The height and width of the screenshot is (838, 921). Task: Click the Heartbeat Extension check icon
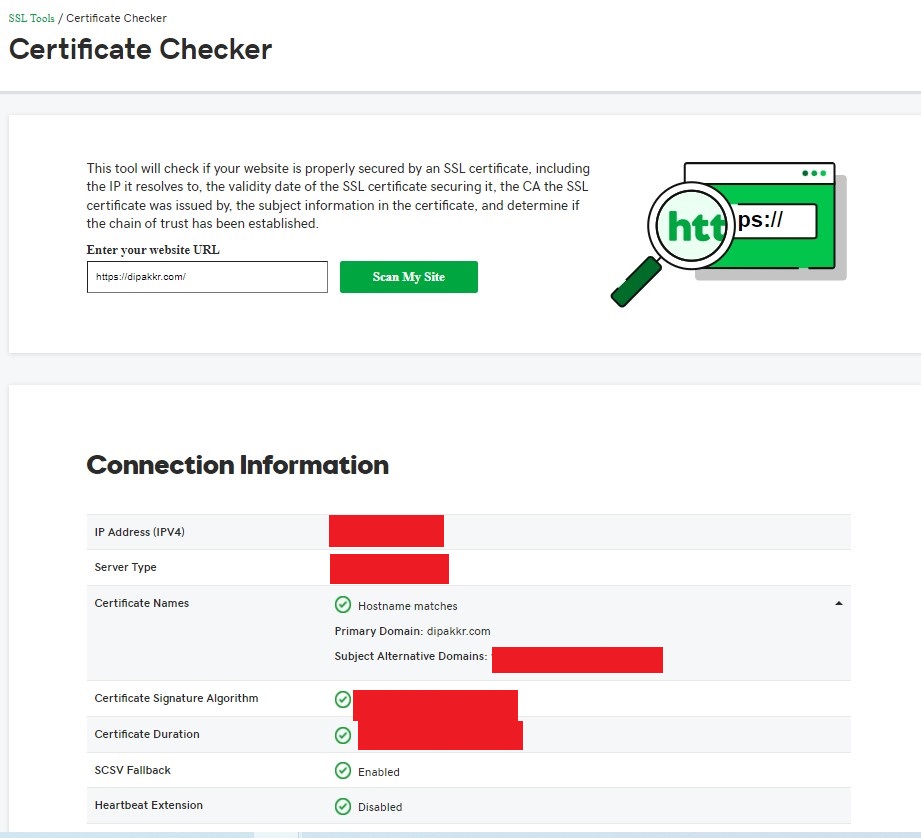(343, 806)
